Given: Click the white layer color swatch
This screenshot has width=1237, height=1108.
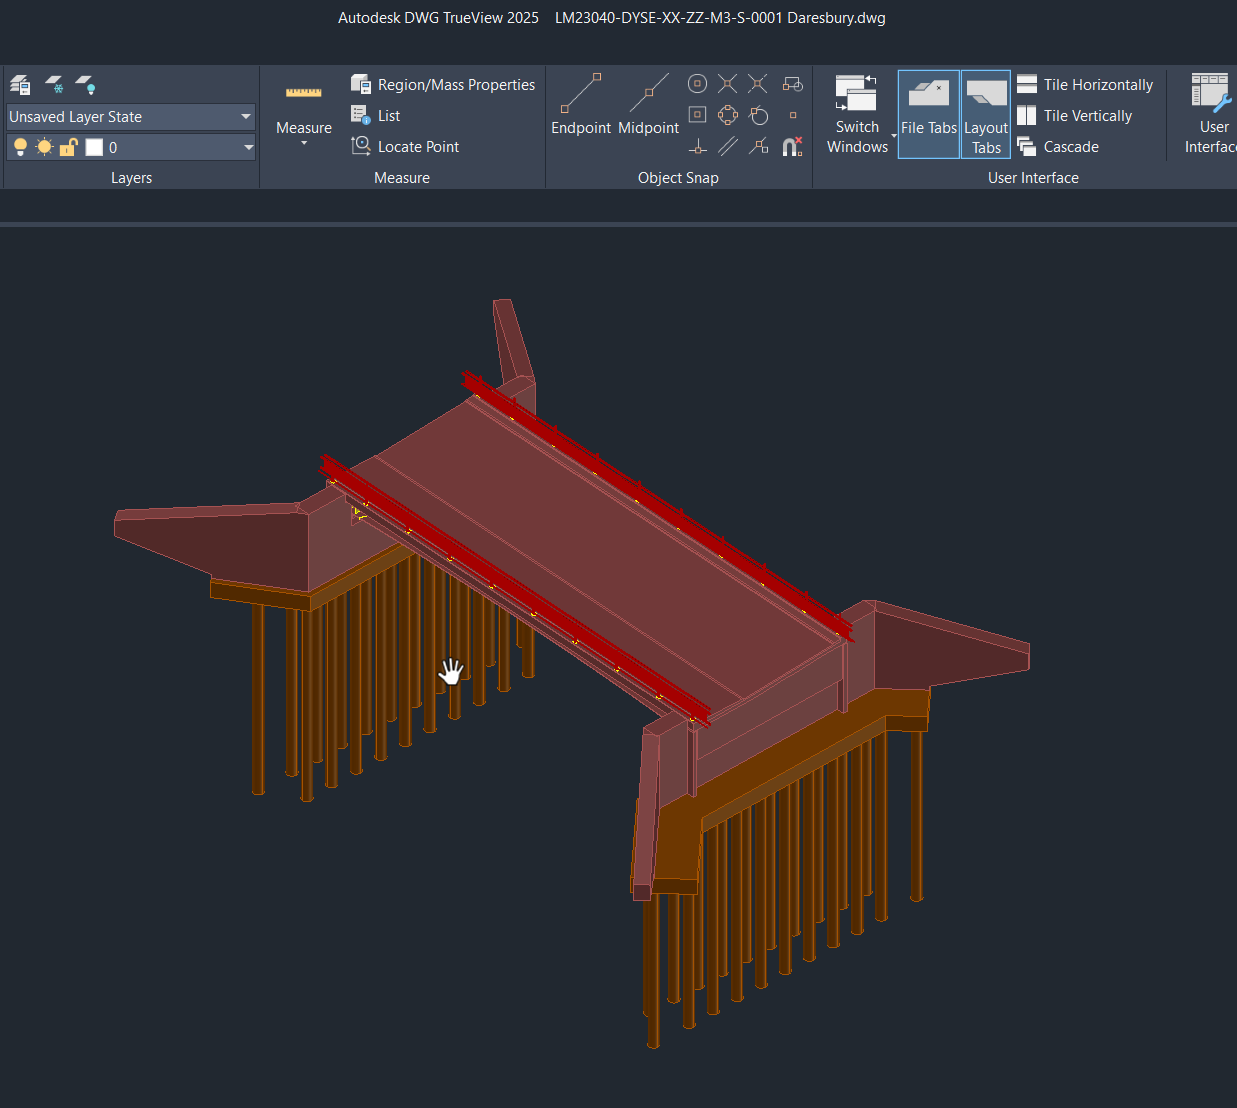Looking at the screenshot, I should pos(94,147).
